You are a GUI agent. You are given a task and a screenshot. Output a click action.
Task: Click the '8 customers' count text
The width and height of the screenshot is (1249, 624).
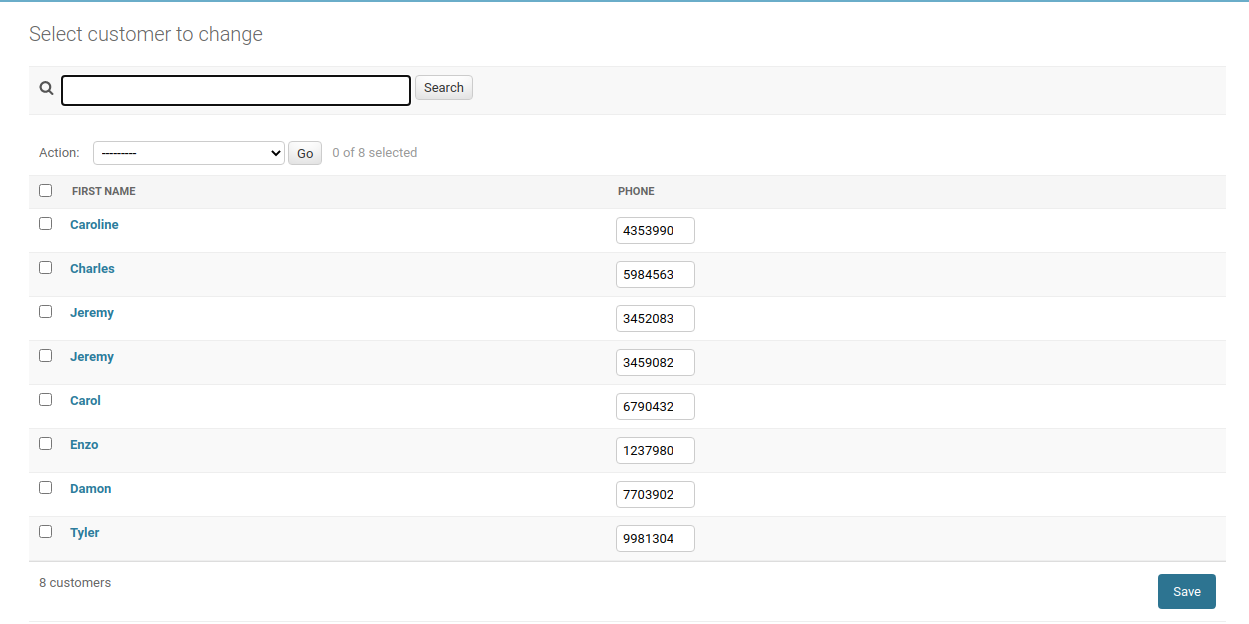75,582
